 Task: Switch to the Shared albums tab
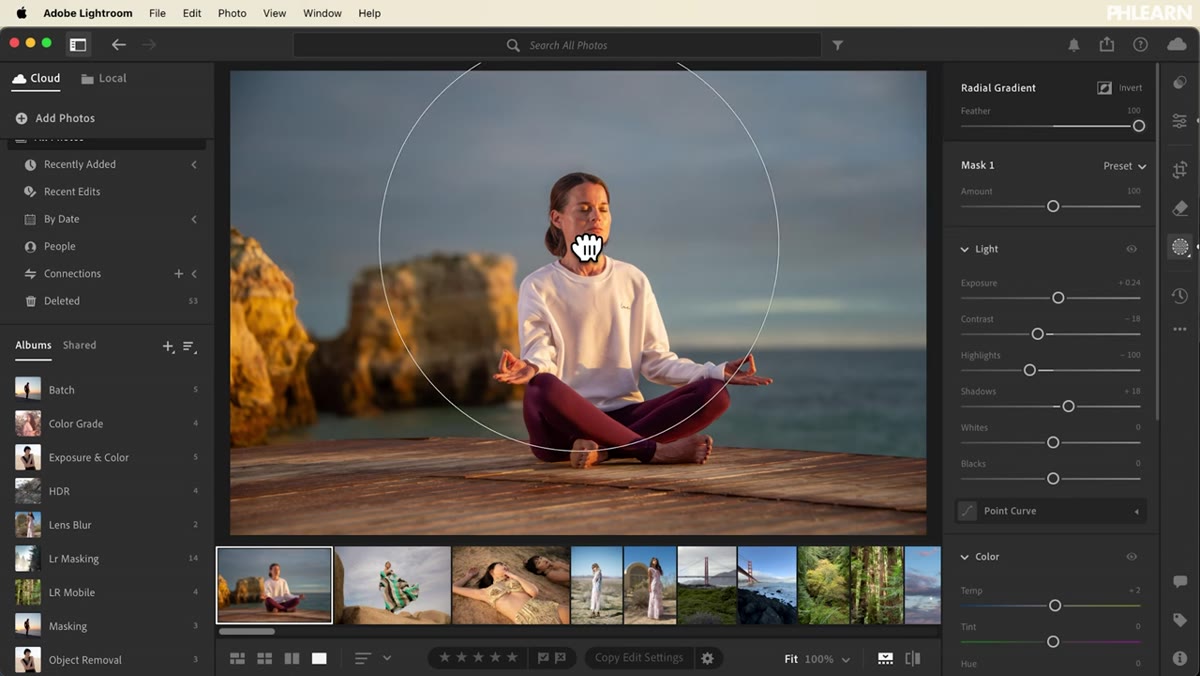coord(80,345)
